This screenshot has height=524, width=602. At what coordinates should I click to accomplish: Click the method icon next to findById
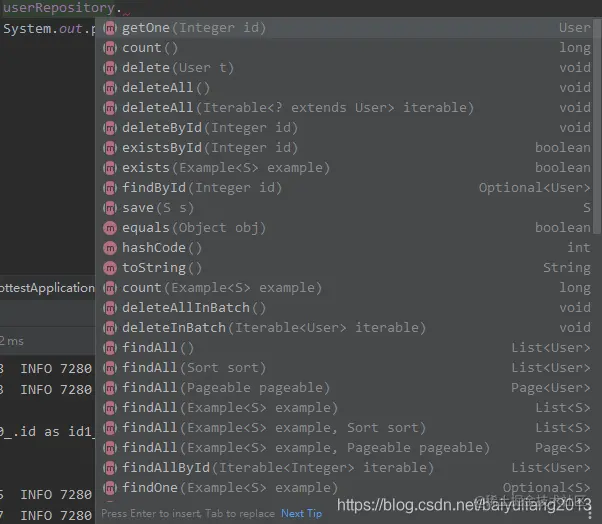110,188
